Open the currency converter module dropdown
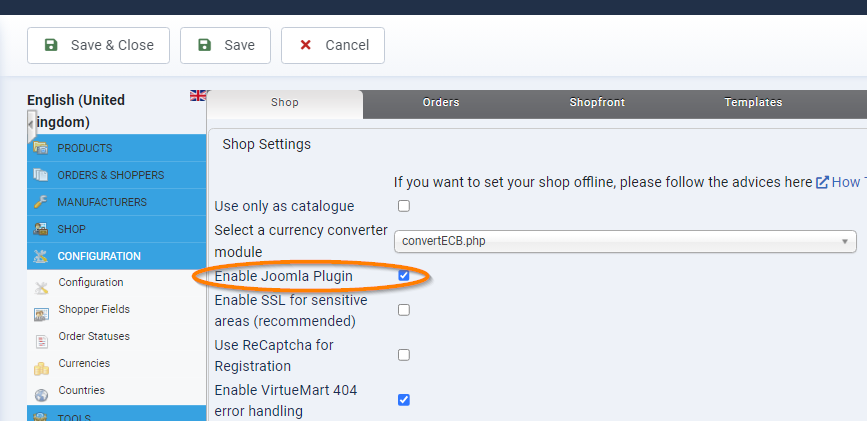 tap(625, 241)
